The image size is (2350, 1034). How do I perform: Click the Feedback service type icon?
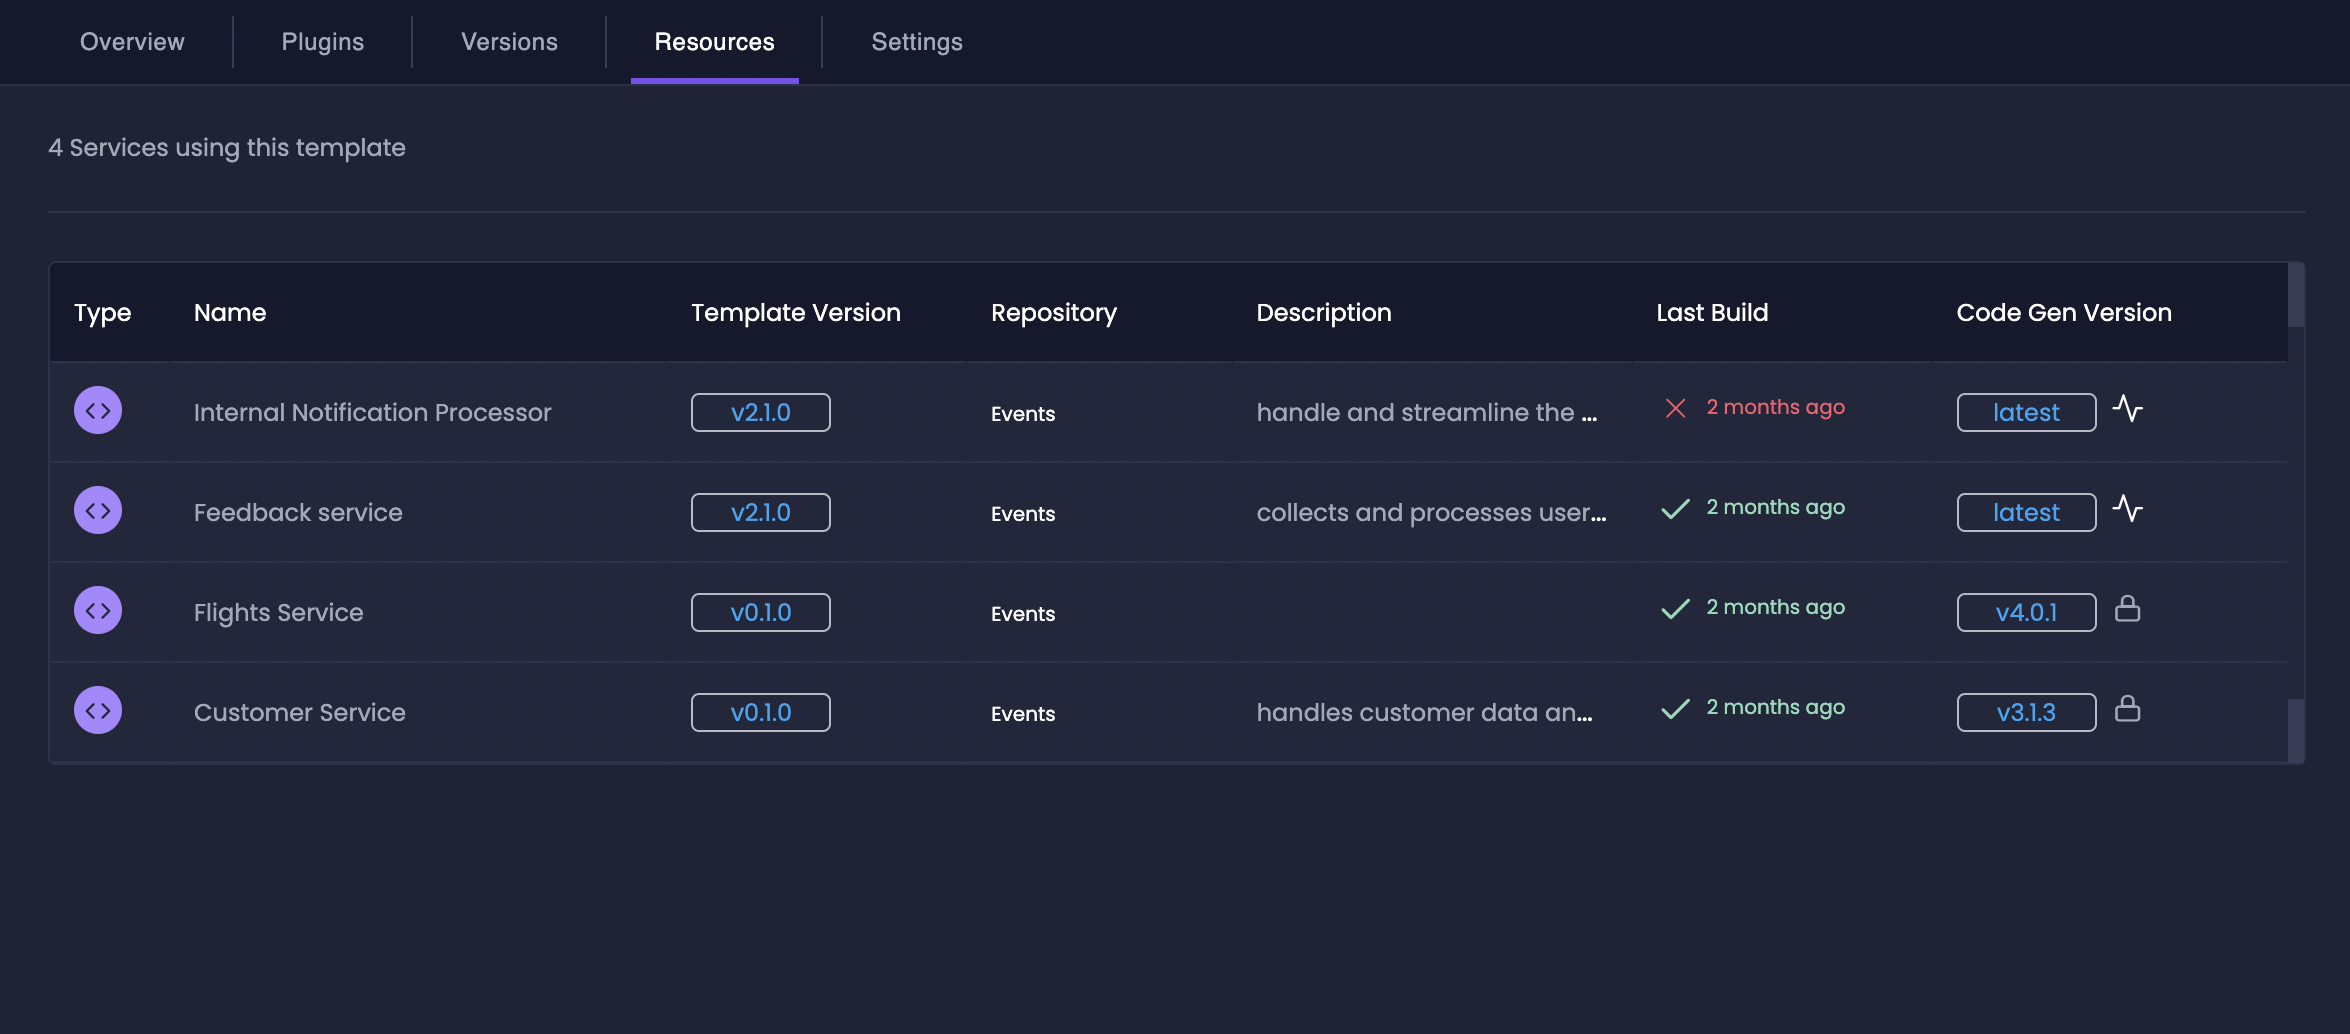tap(98, 511)
